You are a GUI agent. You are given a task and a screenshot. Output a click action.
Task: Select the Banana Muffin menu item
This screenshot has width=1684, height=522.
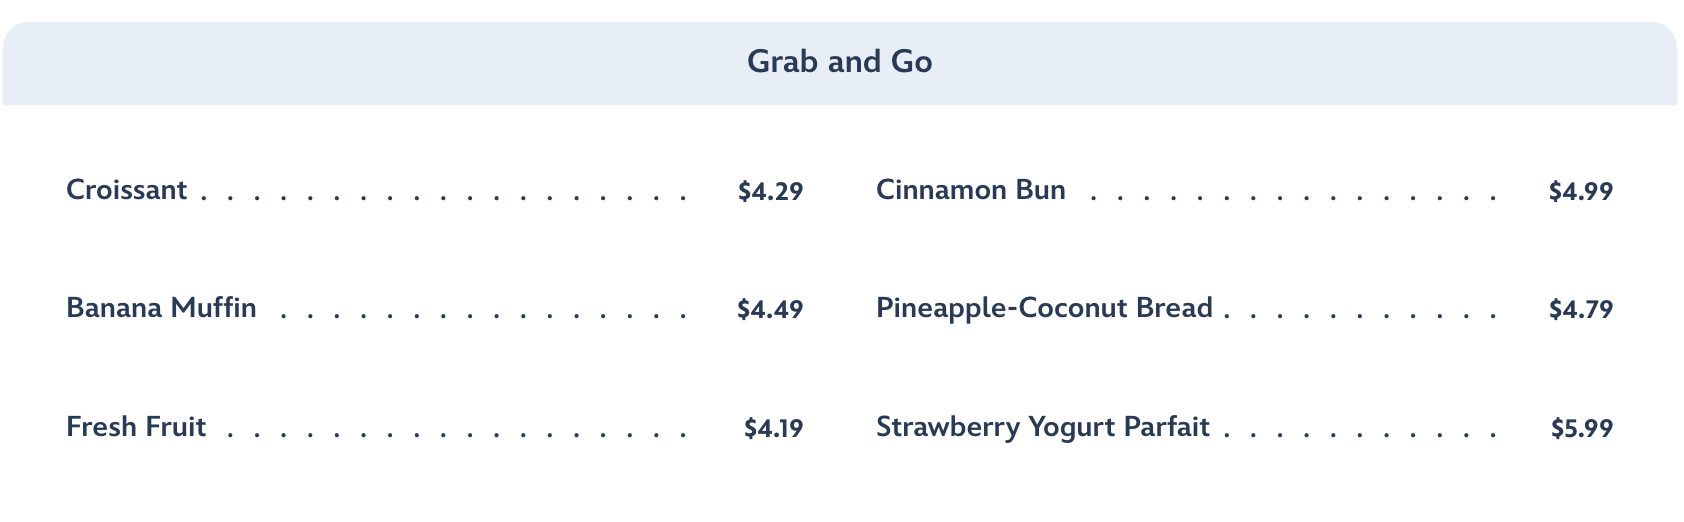(x=161, y=308)
